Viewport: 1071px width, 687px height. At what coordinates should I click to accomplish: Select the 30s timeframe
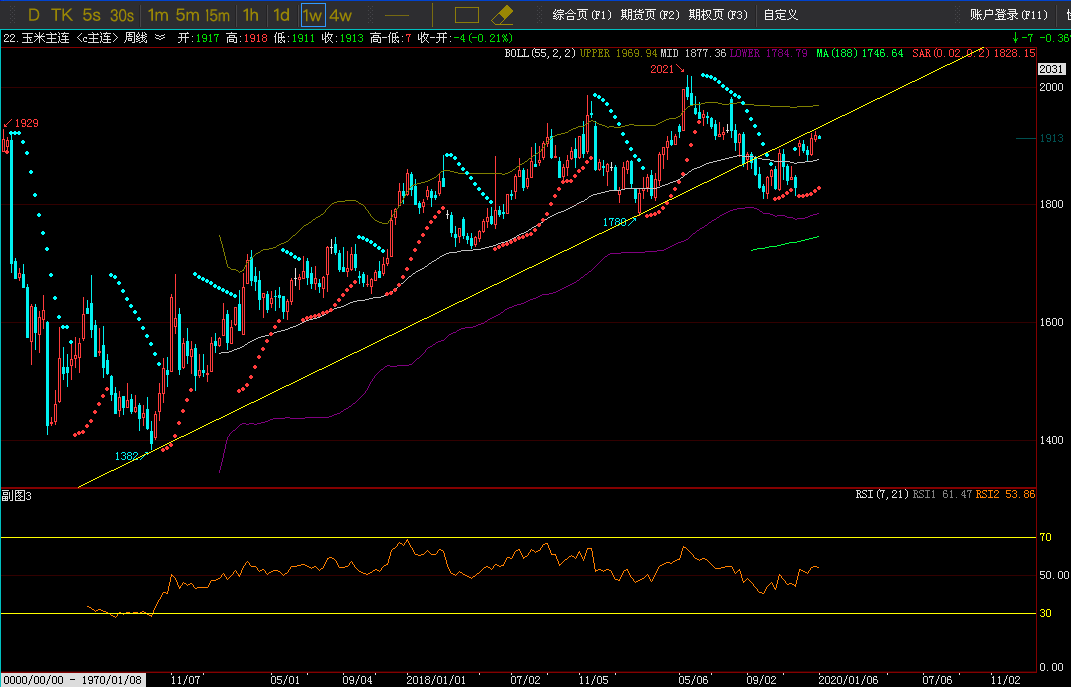[x=122, y=14]
